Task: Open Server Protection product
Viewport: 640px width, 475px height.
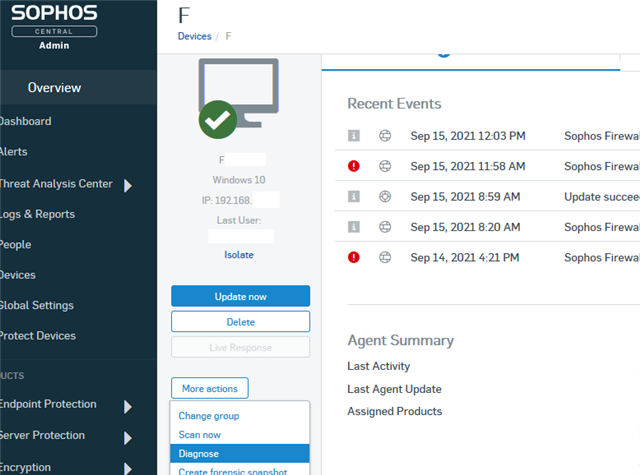Action: [42, 435]
